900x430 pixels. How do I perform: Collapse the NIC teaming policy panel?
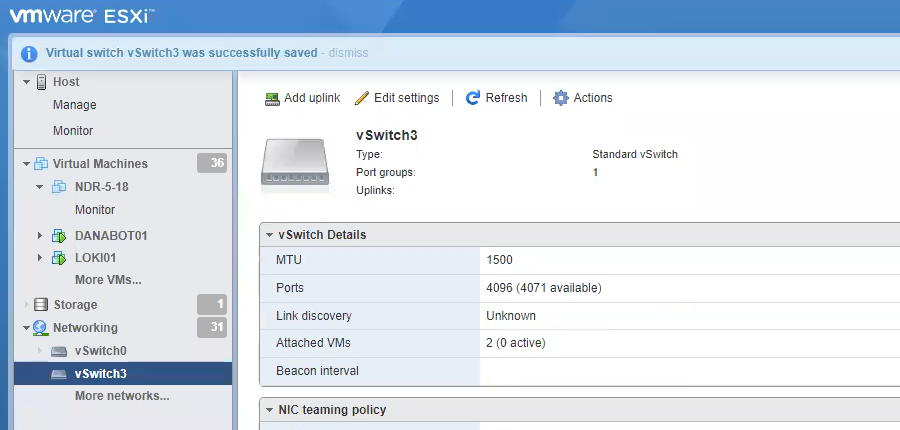pos(270,410)
